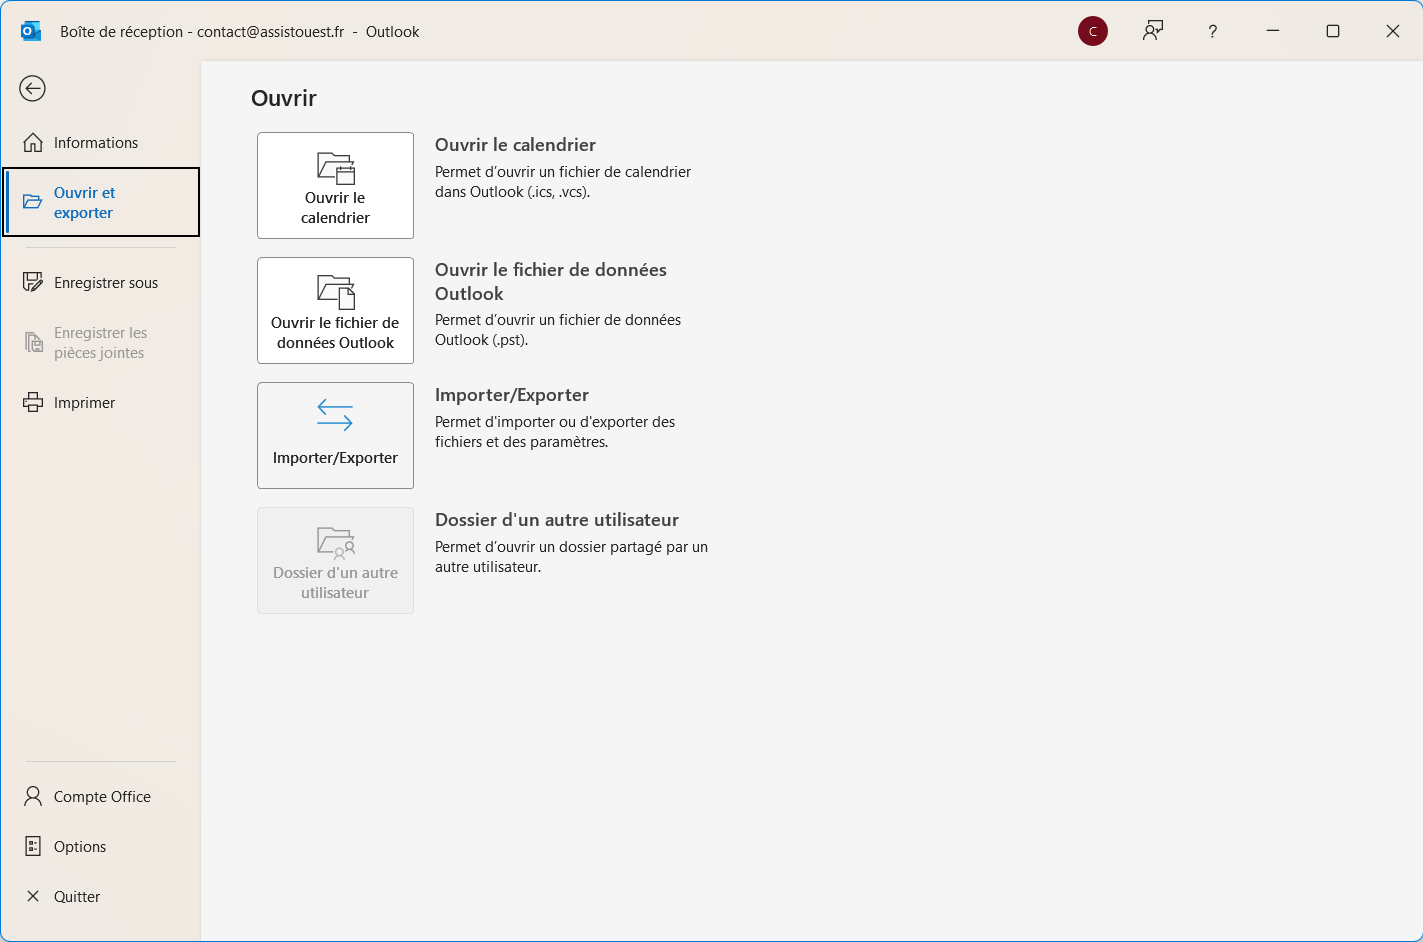Open Help question mark
1423x942 pixels.
(x=1213, y=32)
